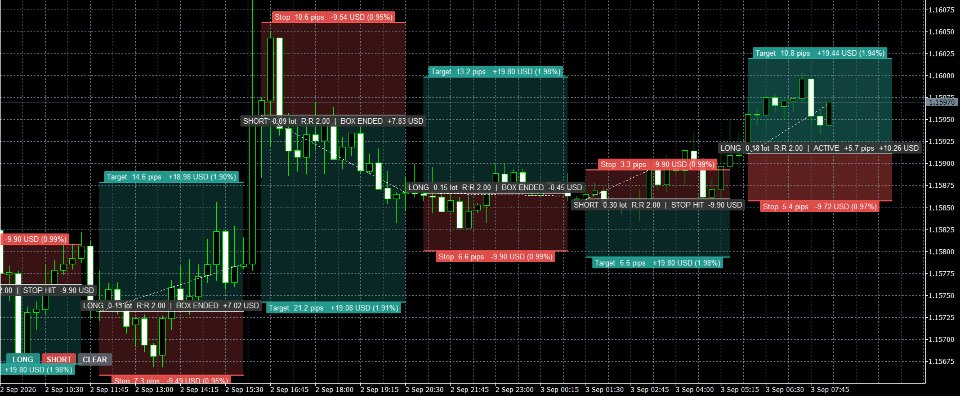This screenshot has height=396, width=960.
Task: Select the 'Target 10.8 pips' label
Action: click(820, 53)
